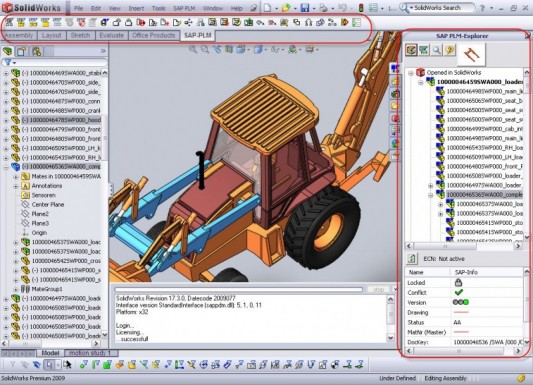Click the green Conflict checkmark
The height and width of the screenshot is (385, 533).
click(459, 292)
